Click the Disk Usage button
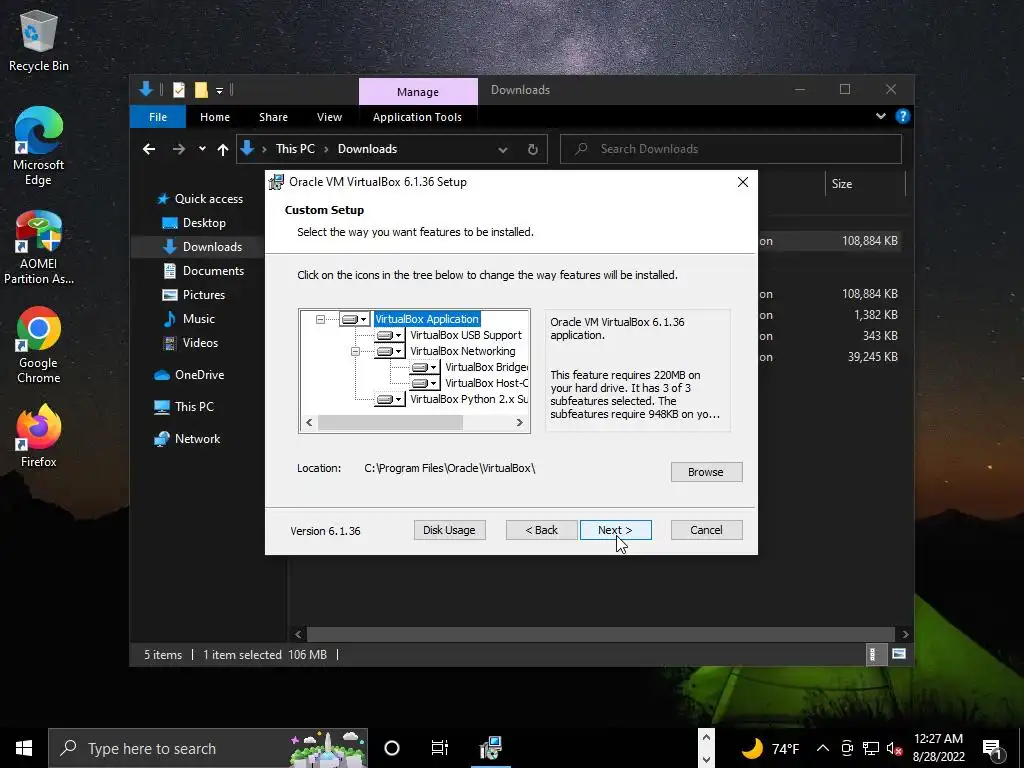Viewport: 1024px width, 768px height. tap(449, 530)
